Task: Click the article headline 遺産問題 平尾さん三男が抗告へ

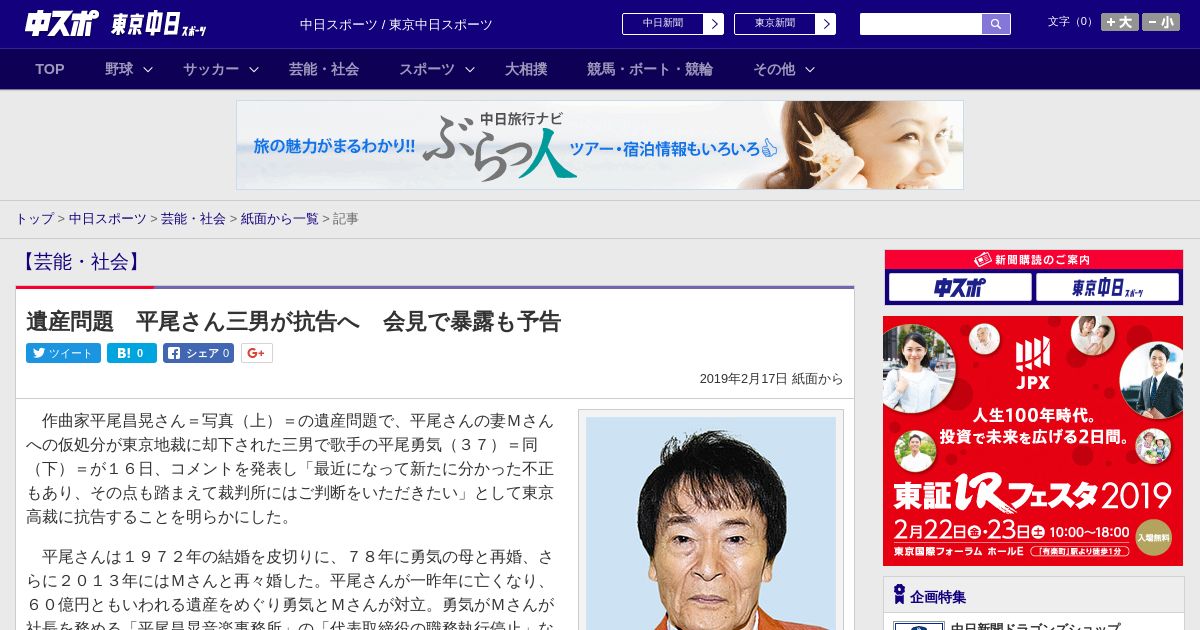Action: coord(293,321)
